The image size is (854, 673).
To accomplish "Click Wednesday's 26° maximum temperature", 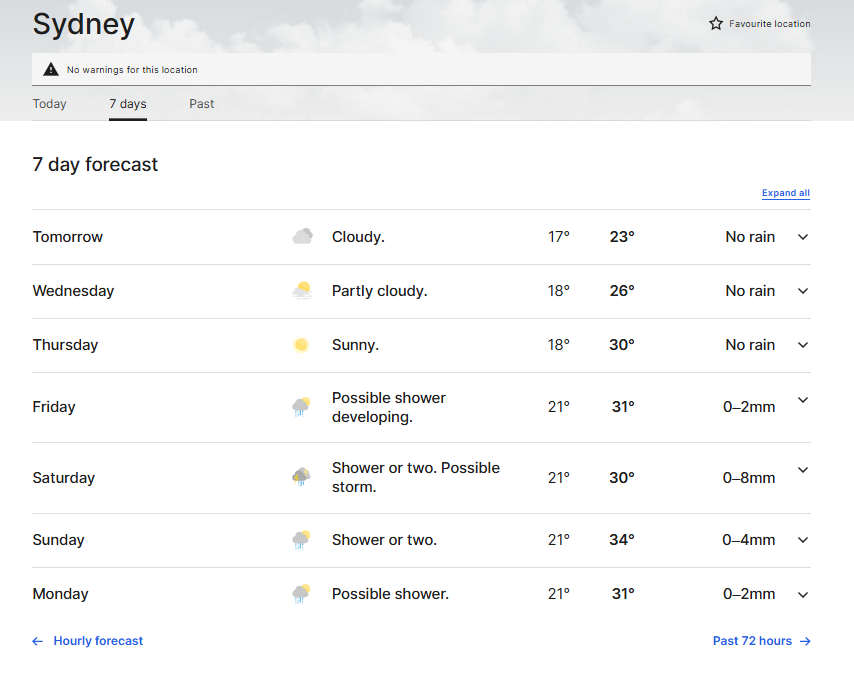I will point(622,291).
